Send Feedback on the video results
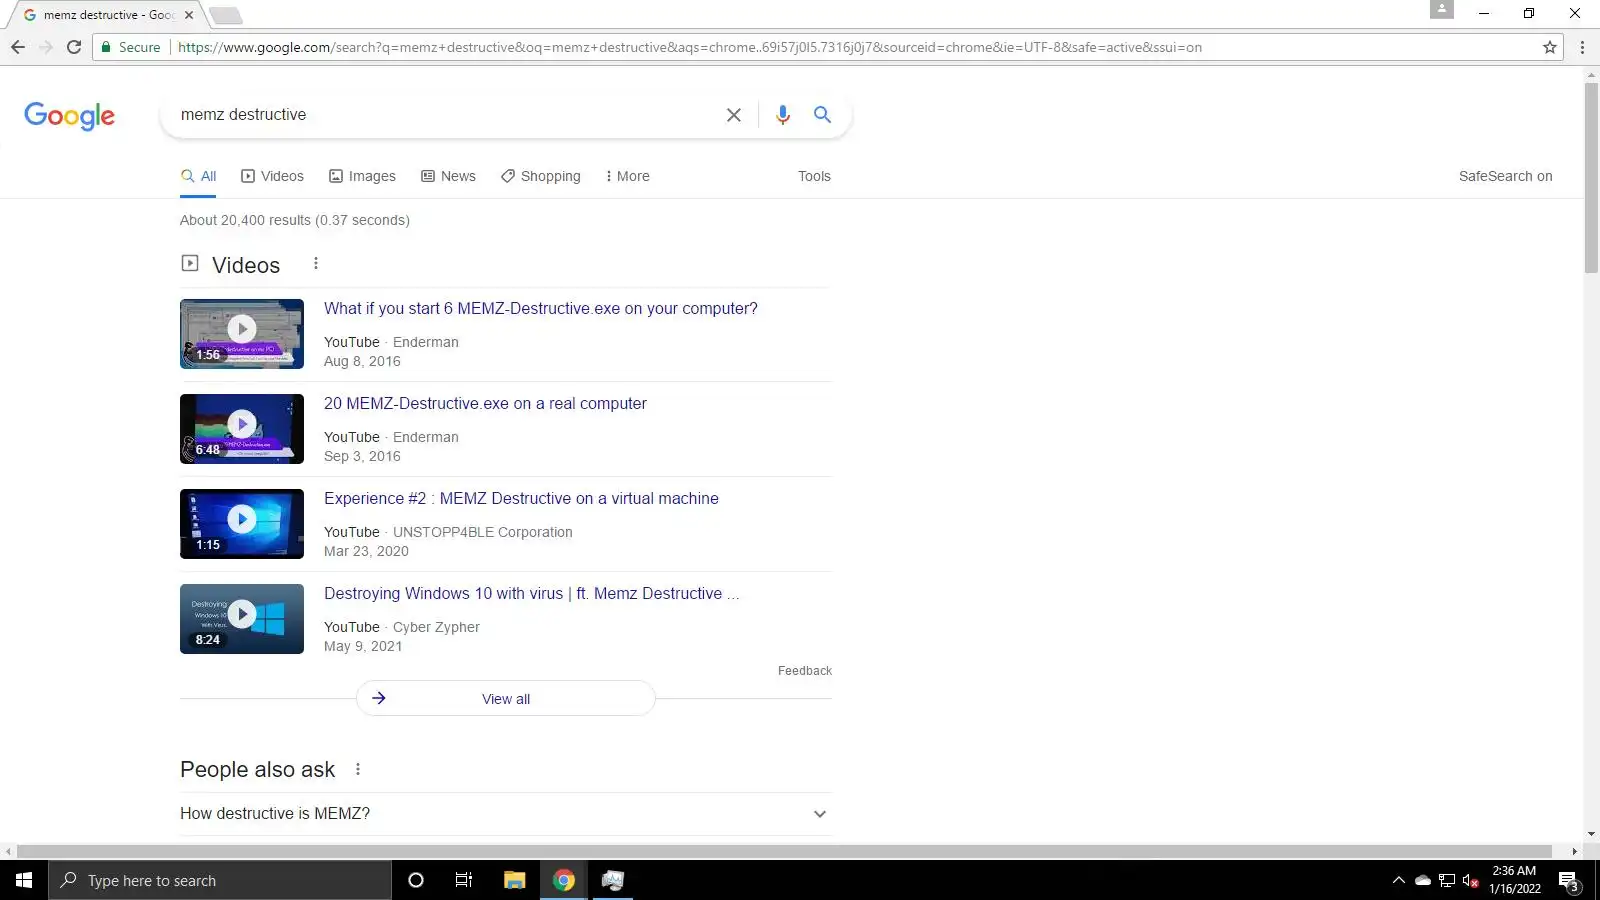The height and width of the screenshot is (900, 1600). pyautogui.click(x=805, y=671)
